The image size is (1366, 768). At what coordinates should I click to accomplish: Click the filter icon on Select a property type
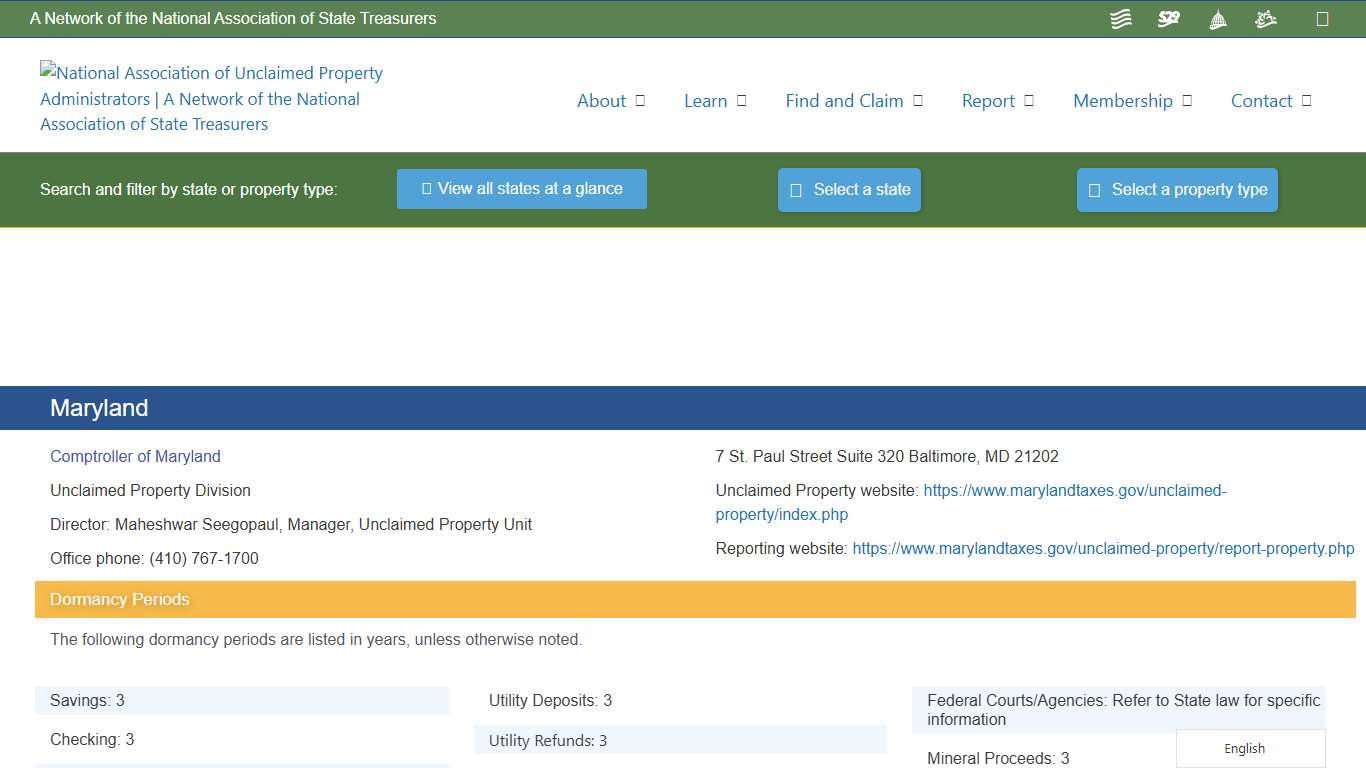click(1093, 189)
